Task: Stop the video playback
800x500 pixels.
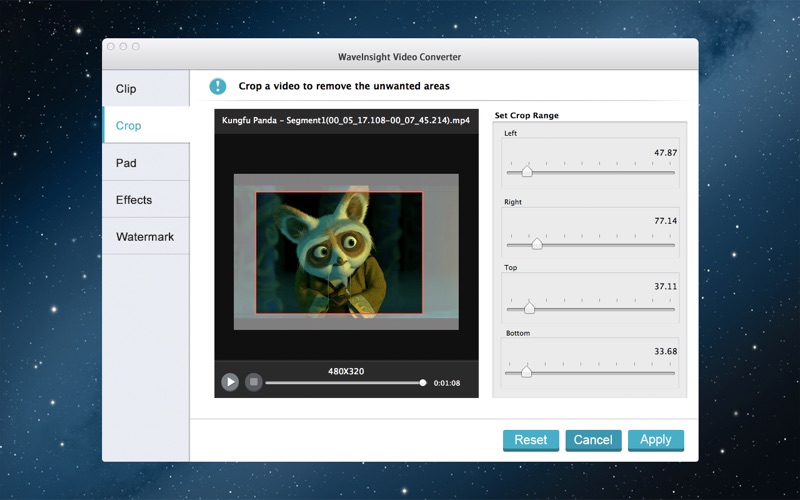Action: pos(254,382)
